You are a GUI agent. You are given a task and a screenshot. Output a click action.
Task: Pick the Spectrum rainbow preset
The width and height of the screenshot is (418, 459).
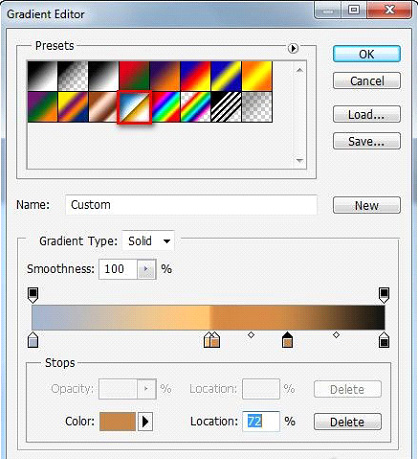(166, 107)
